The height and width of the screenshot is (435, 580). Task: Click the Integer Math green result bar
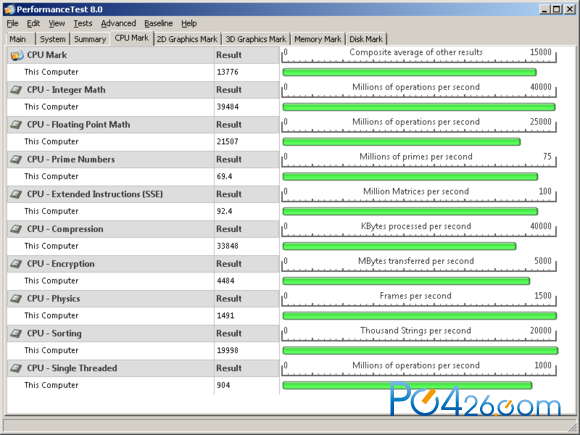tap(419, 107)
